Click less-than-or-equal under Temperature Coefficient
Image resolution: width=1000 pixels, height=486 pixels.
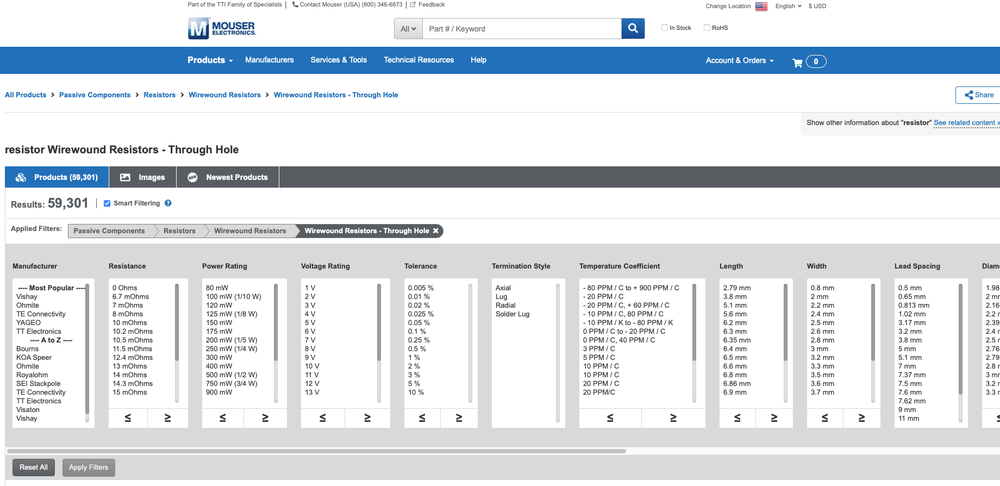[610, 418]
